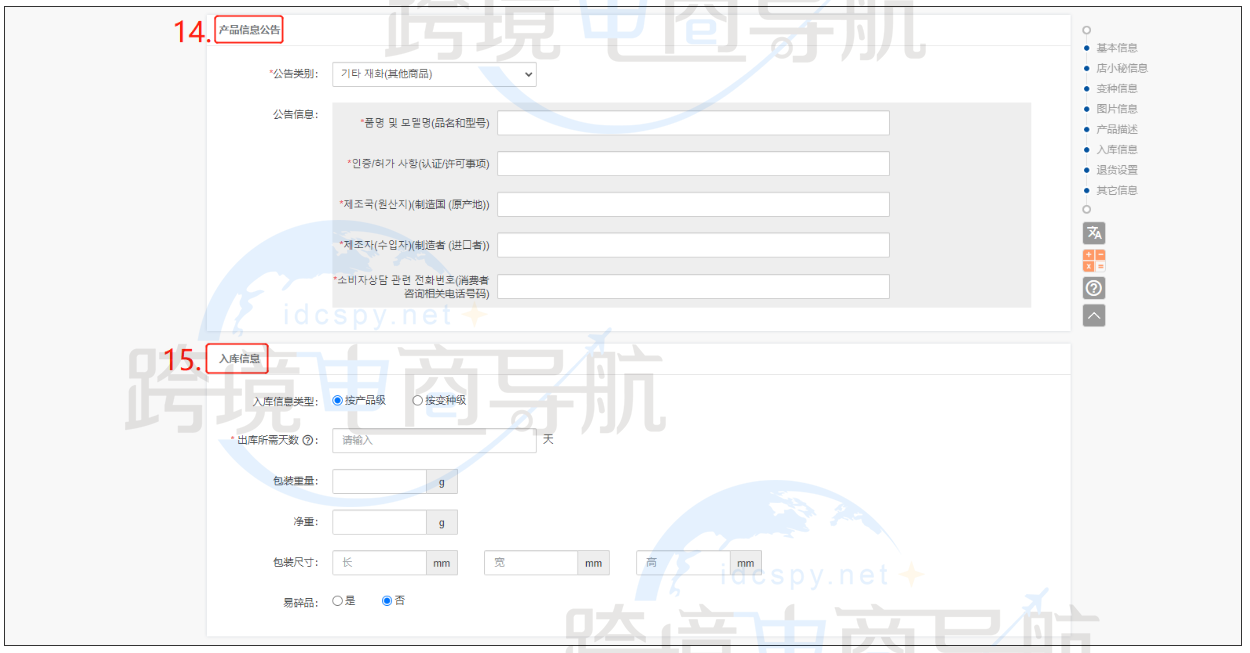The image size is (1250, 653).
Task: Click the translate (文A) sidebar icon
Action: pos(1093,232)
